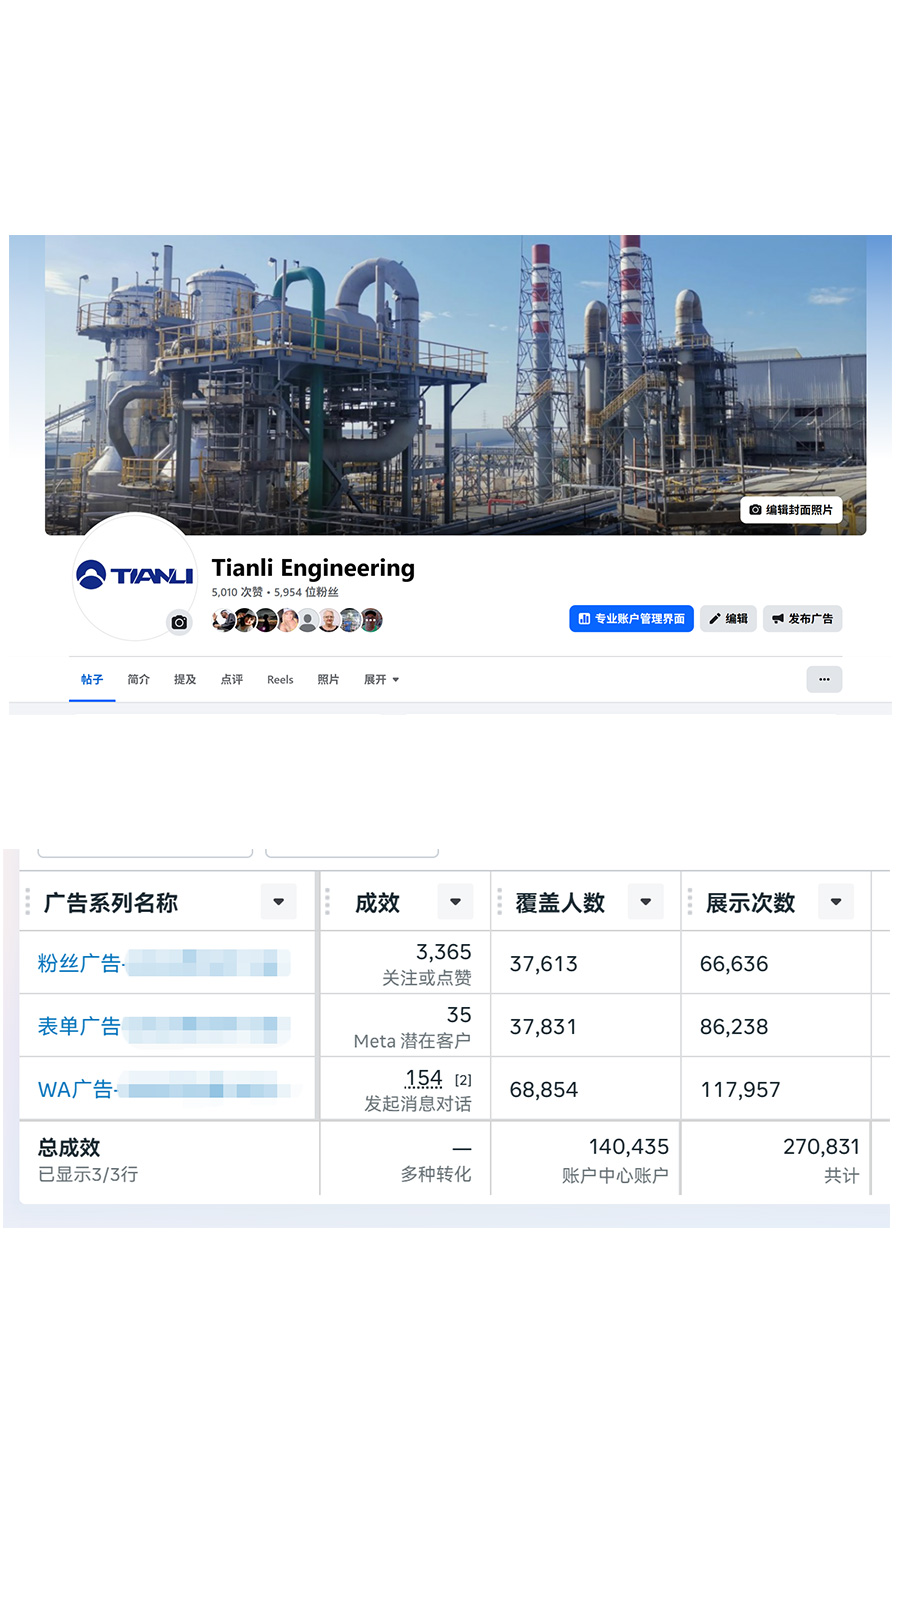Click the drag handle beside 展示次数 column
Screen dimensions: 900x1600
(x=689, y=902)
